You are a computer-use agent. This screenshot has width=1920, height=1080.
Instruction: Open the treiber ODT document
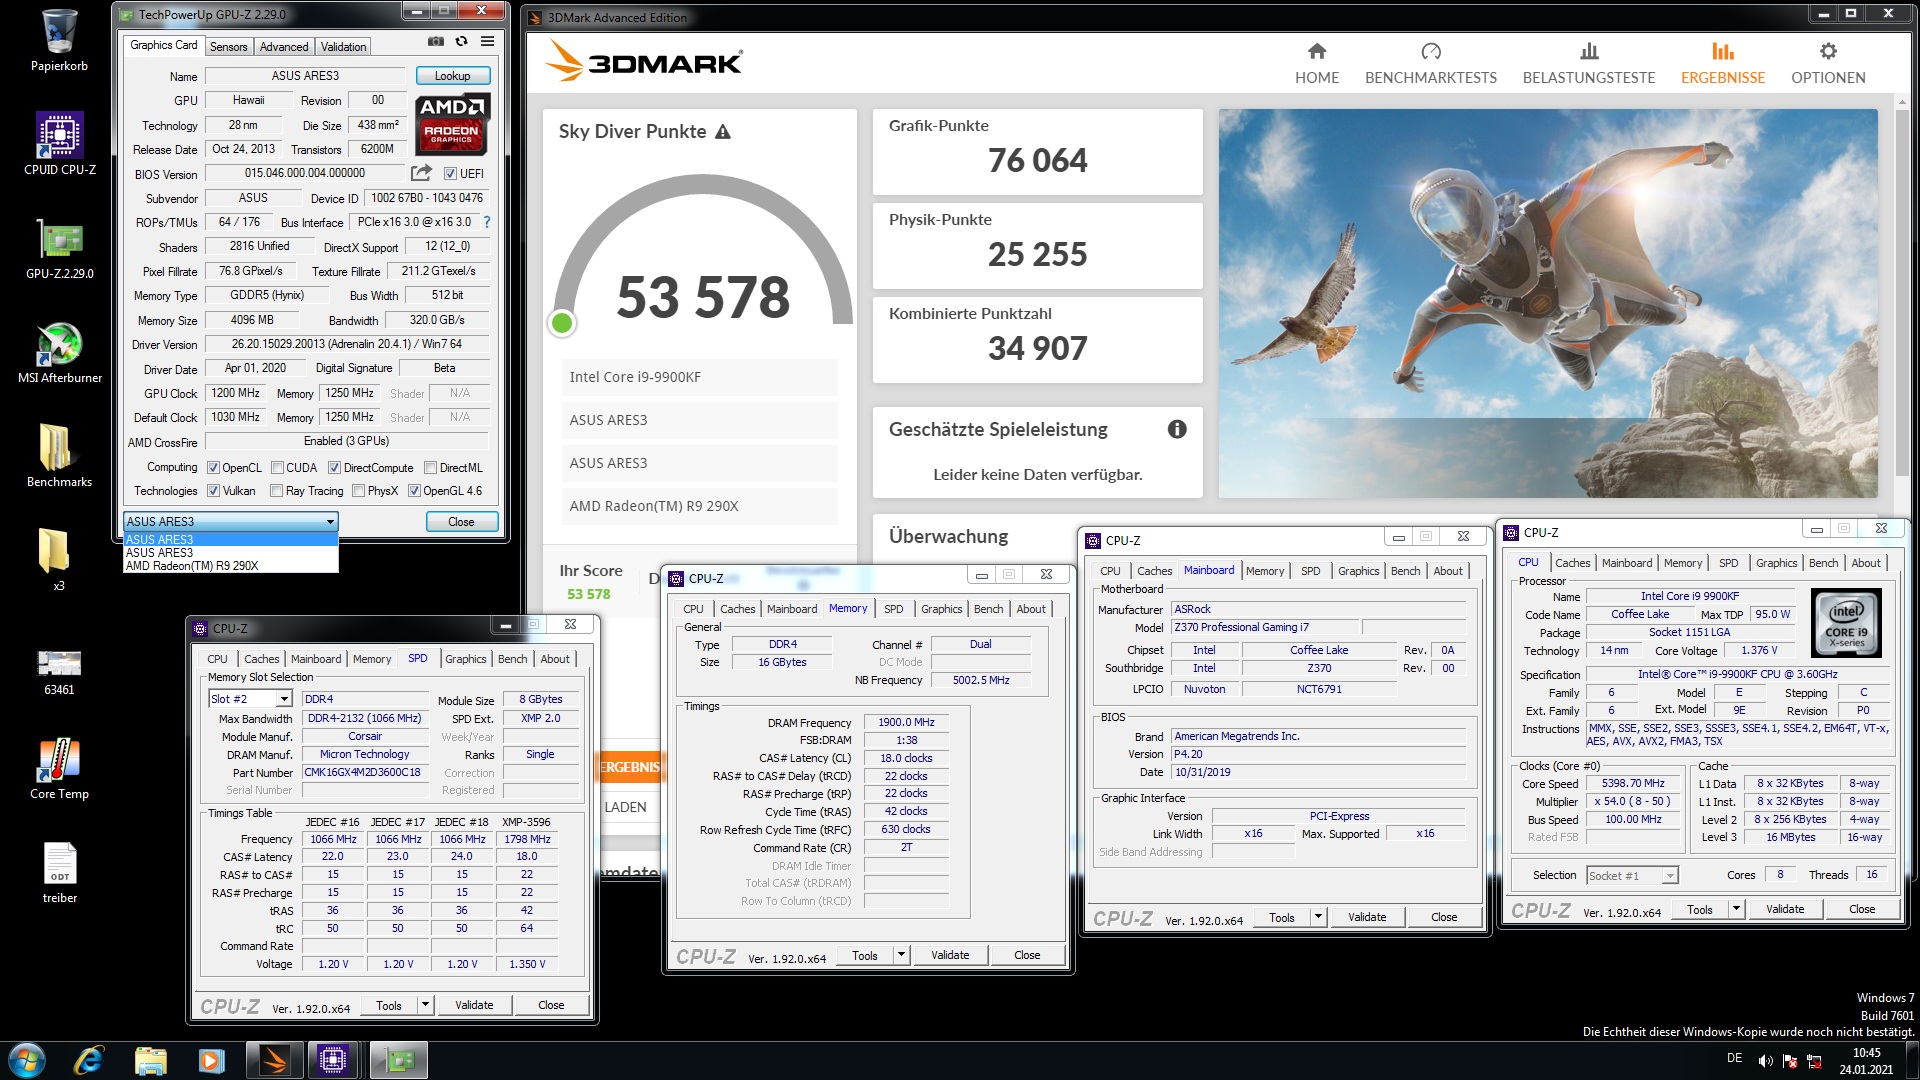coord(59,873)
